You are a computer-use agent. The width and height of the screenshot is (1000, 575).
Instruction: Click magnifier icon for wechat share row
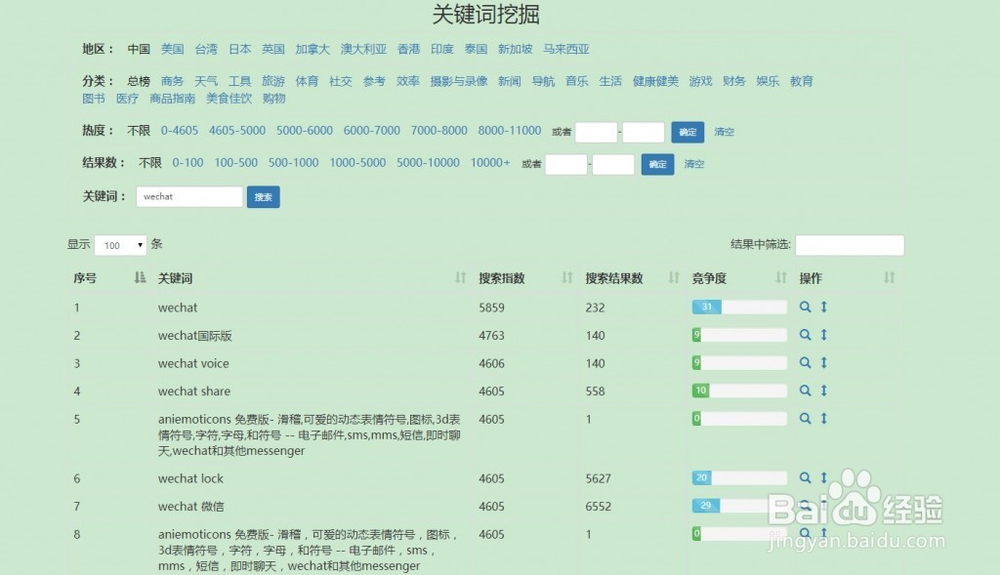click(805, 391)
